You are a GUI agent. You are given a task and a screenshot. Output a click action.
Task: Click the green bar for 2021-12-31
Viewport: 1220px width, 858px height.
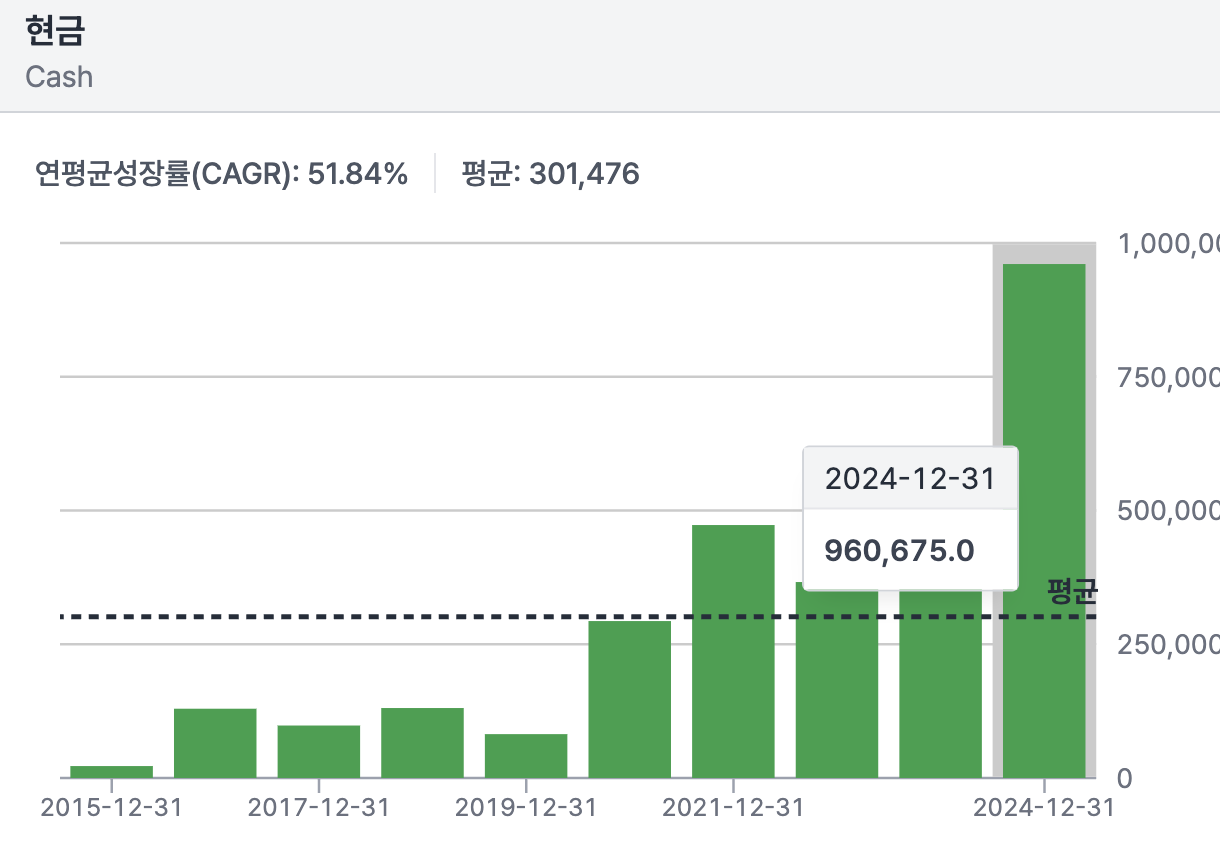(x=733, y=650)
